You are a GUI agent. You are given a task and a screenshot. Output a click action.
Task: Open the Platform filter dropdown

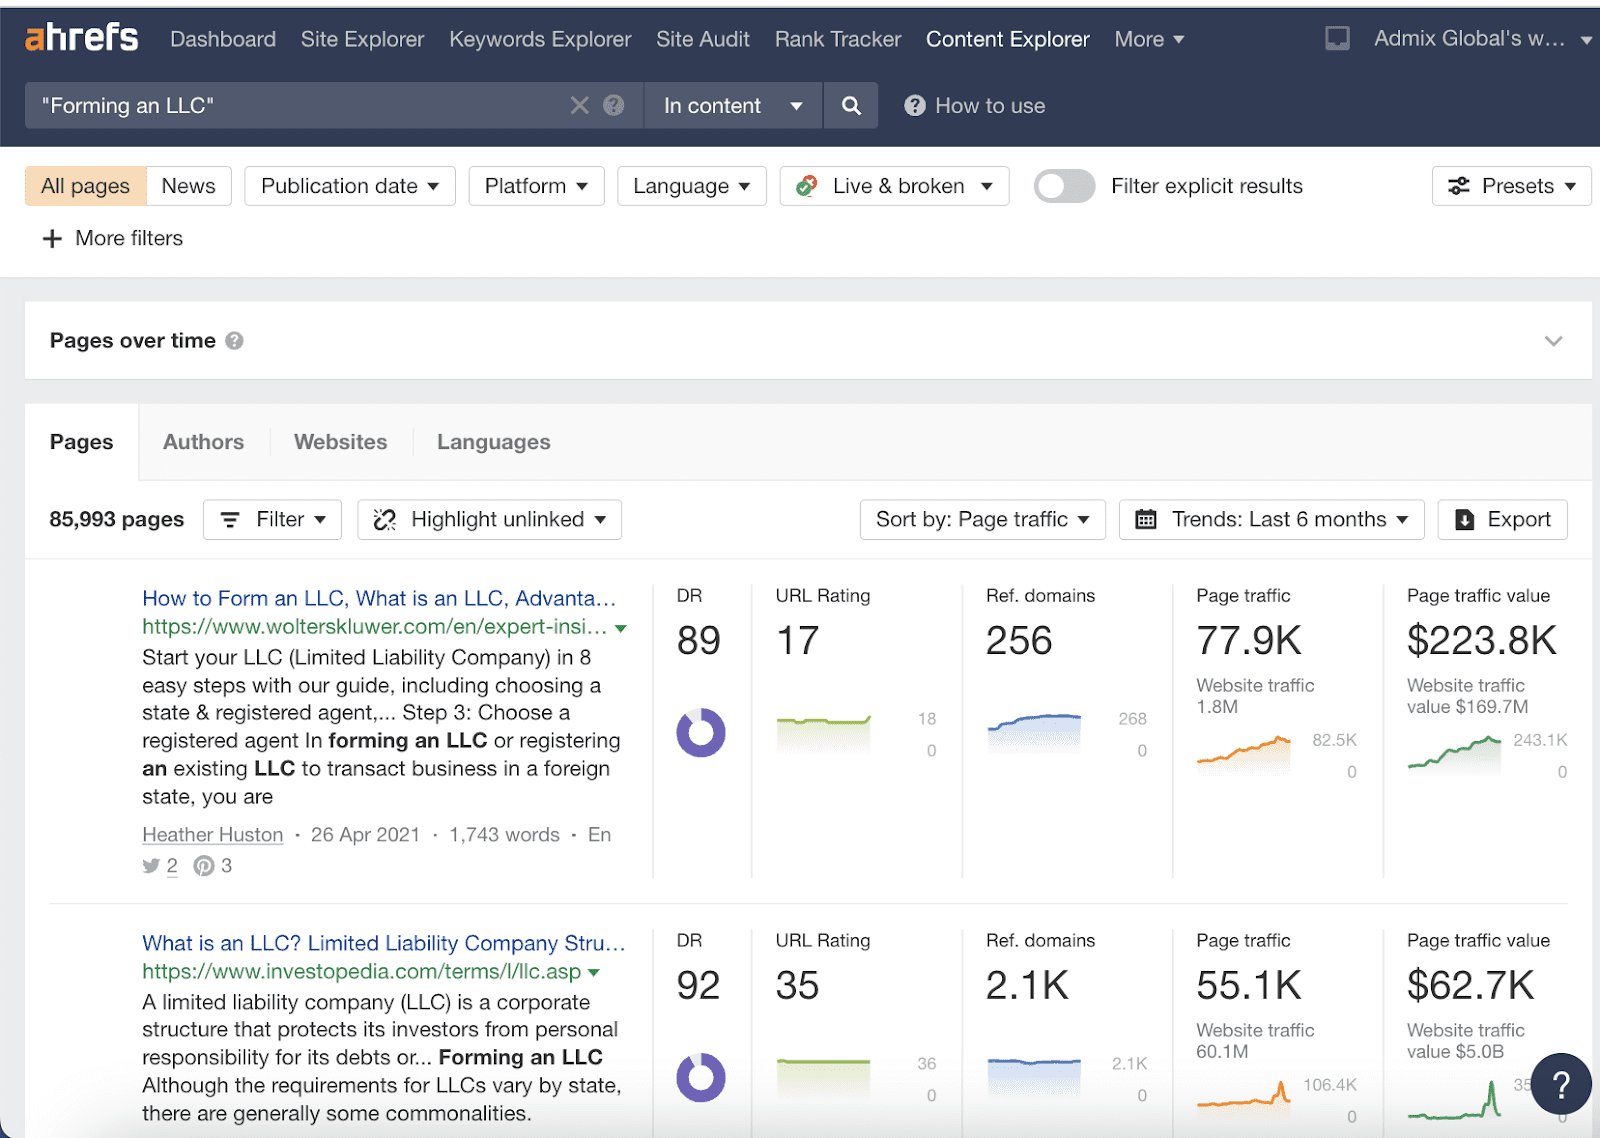coord(536,186)
